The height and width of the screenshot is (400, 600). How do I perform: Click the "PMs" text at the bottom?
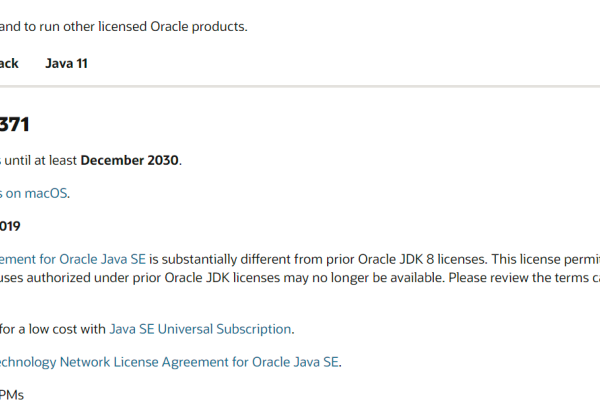click(12, 394)
